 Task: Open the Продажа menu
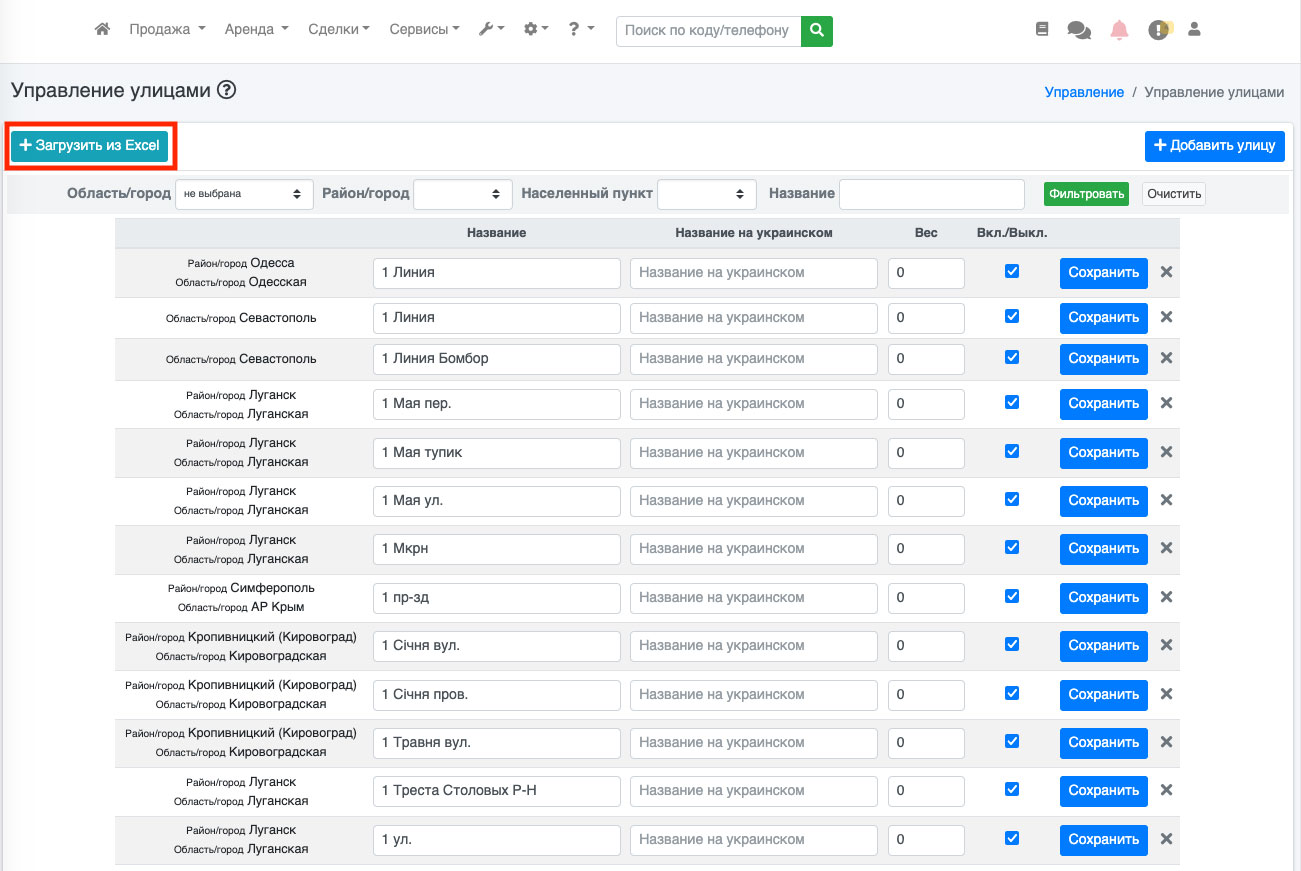coord(167,30)
